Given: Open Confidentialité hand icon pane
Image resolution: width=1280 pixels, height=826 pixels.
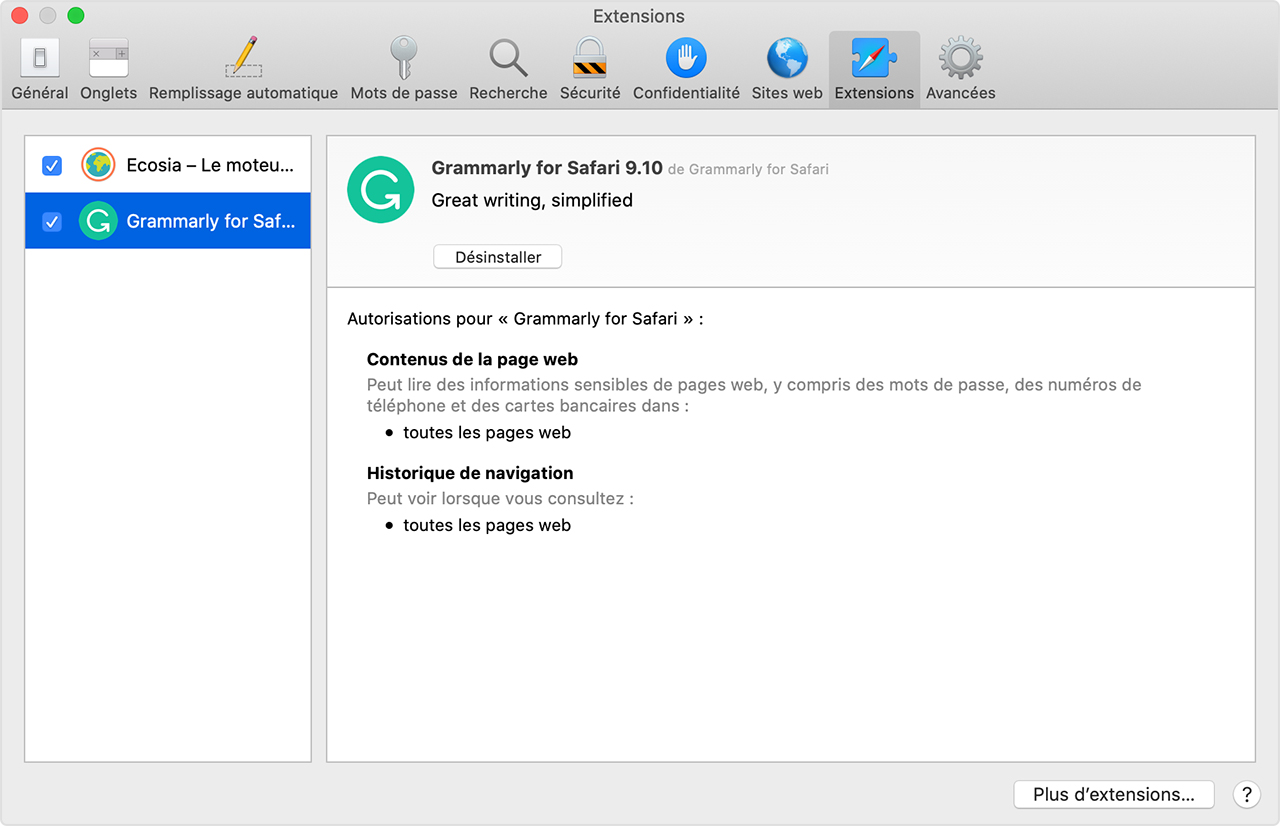Looking at the screenshot, I should pyautogui.click(x=686, y=59).
